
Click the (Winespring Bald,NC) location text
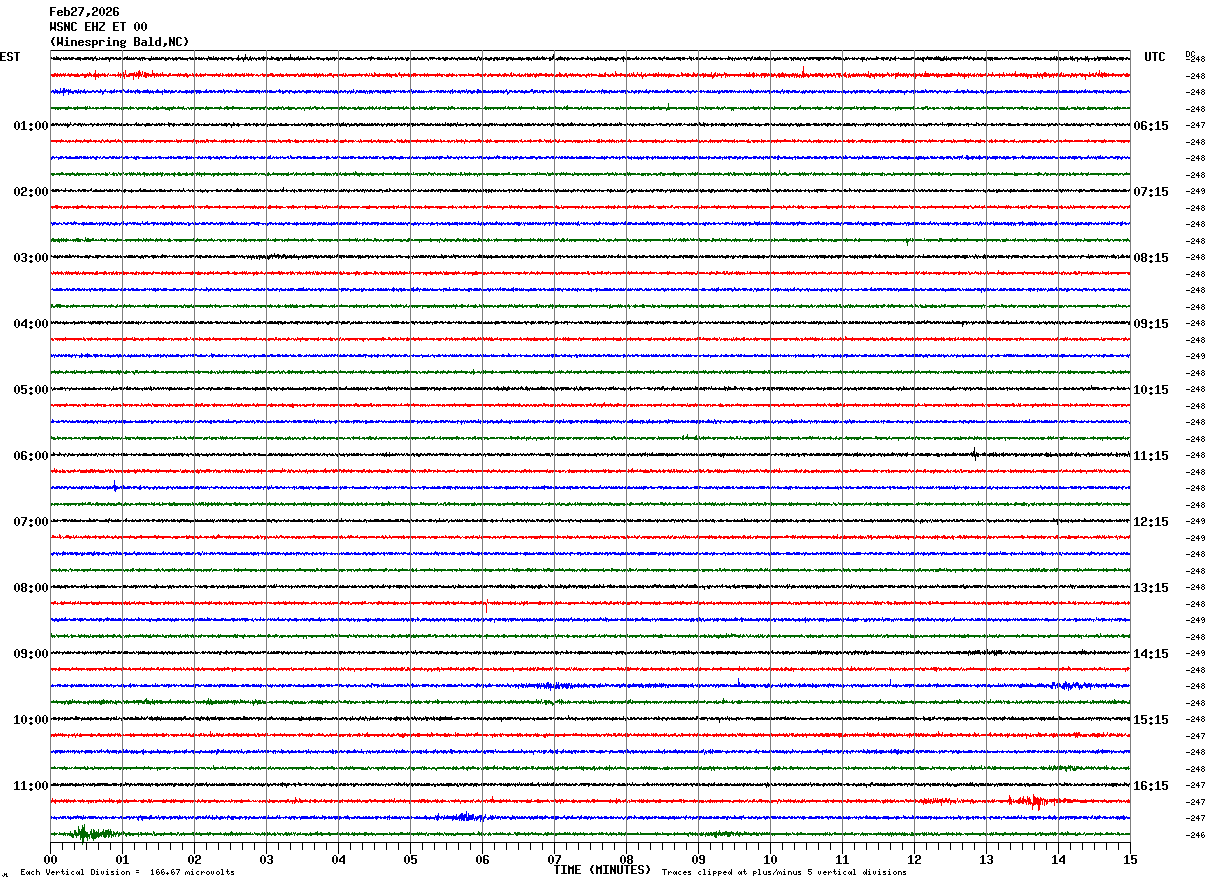[119, 42]
